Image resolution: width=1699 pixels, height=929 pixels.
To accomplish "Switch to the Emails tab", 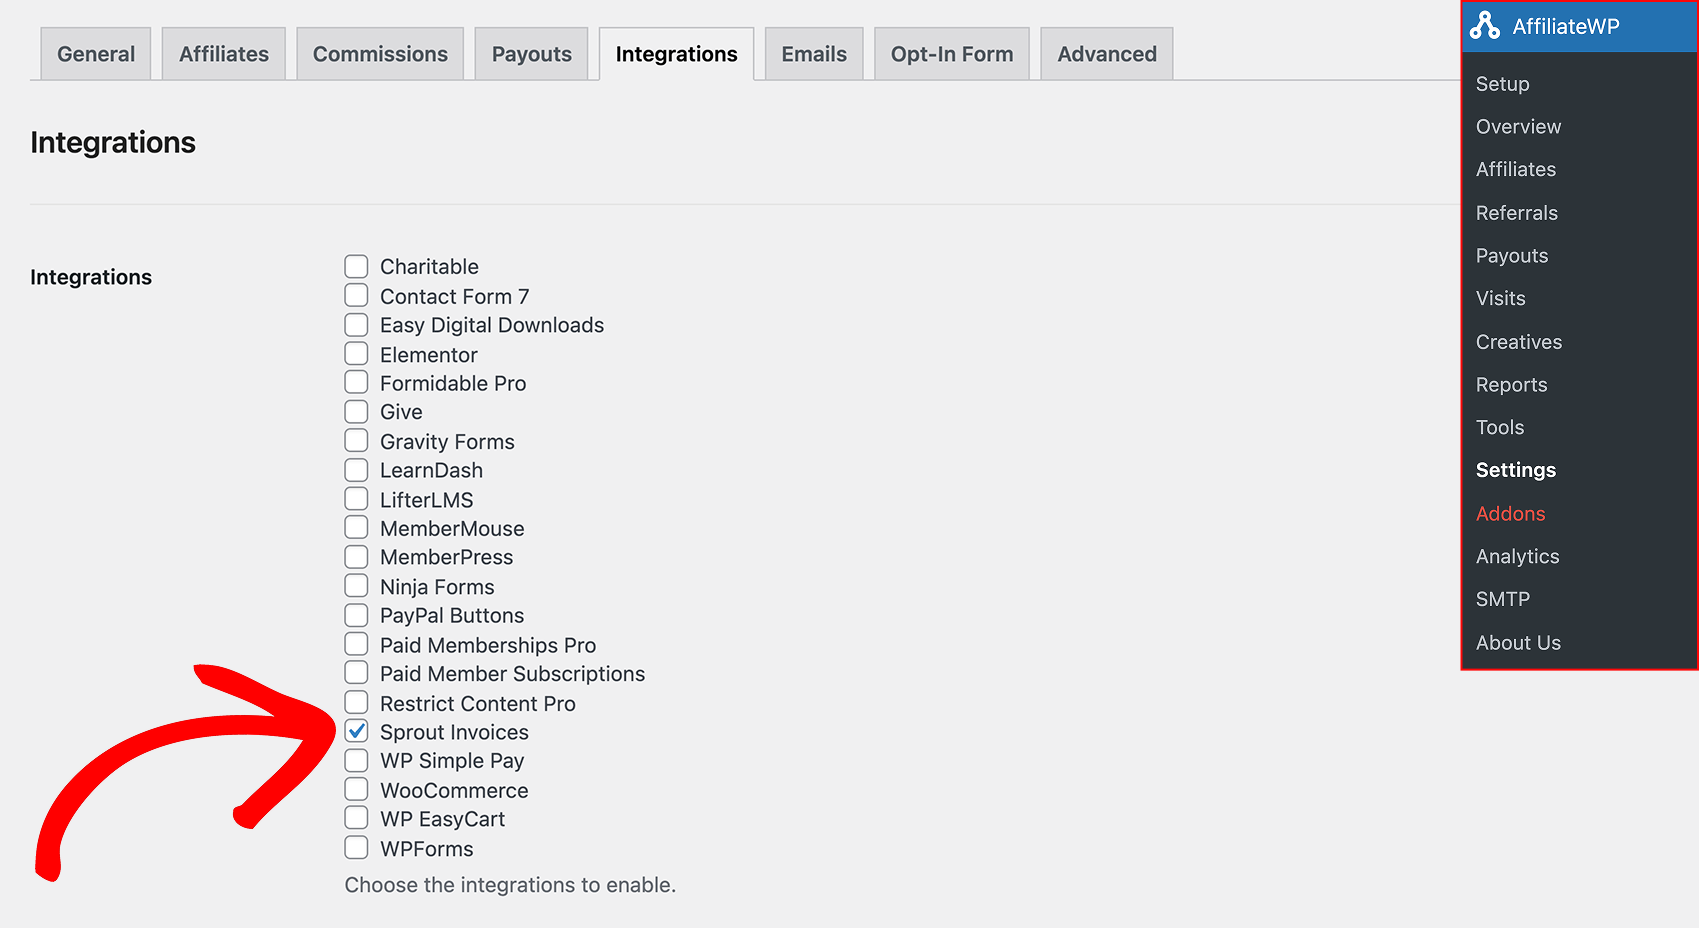I will coord(813,54).
